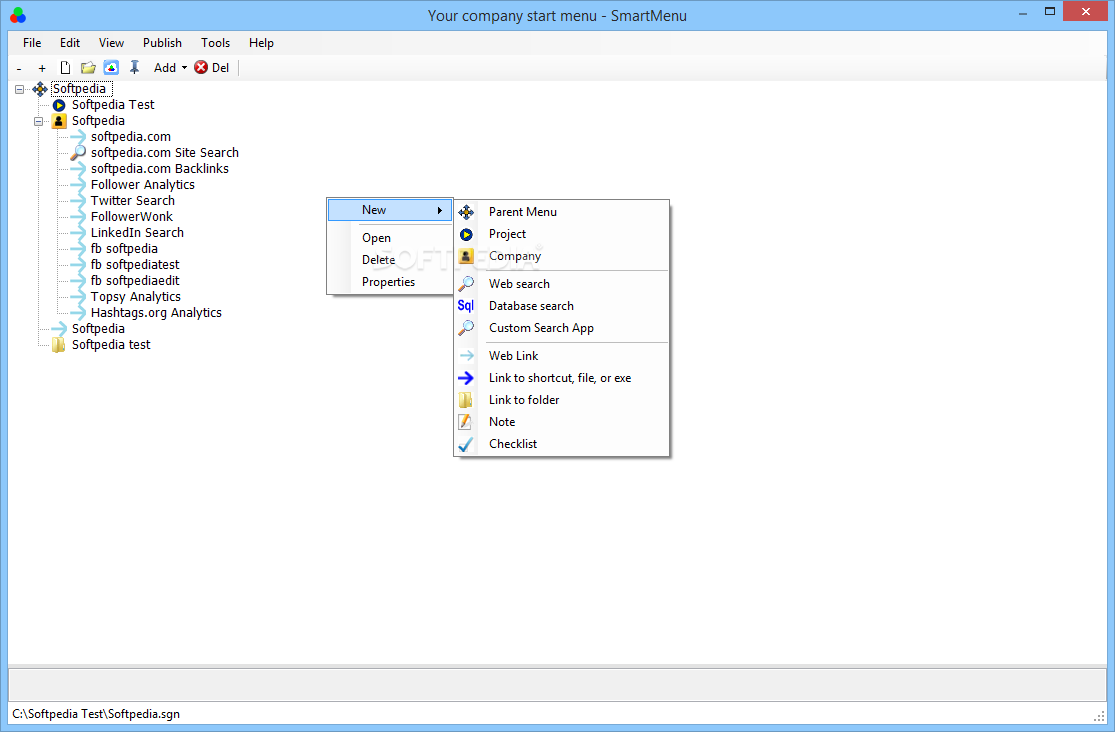Select softpedia.com Backlinks tree item
The image size is (1115, 732).
tap(160, 169)
